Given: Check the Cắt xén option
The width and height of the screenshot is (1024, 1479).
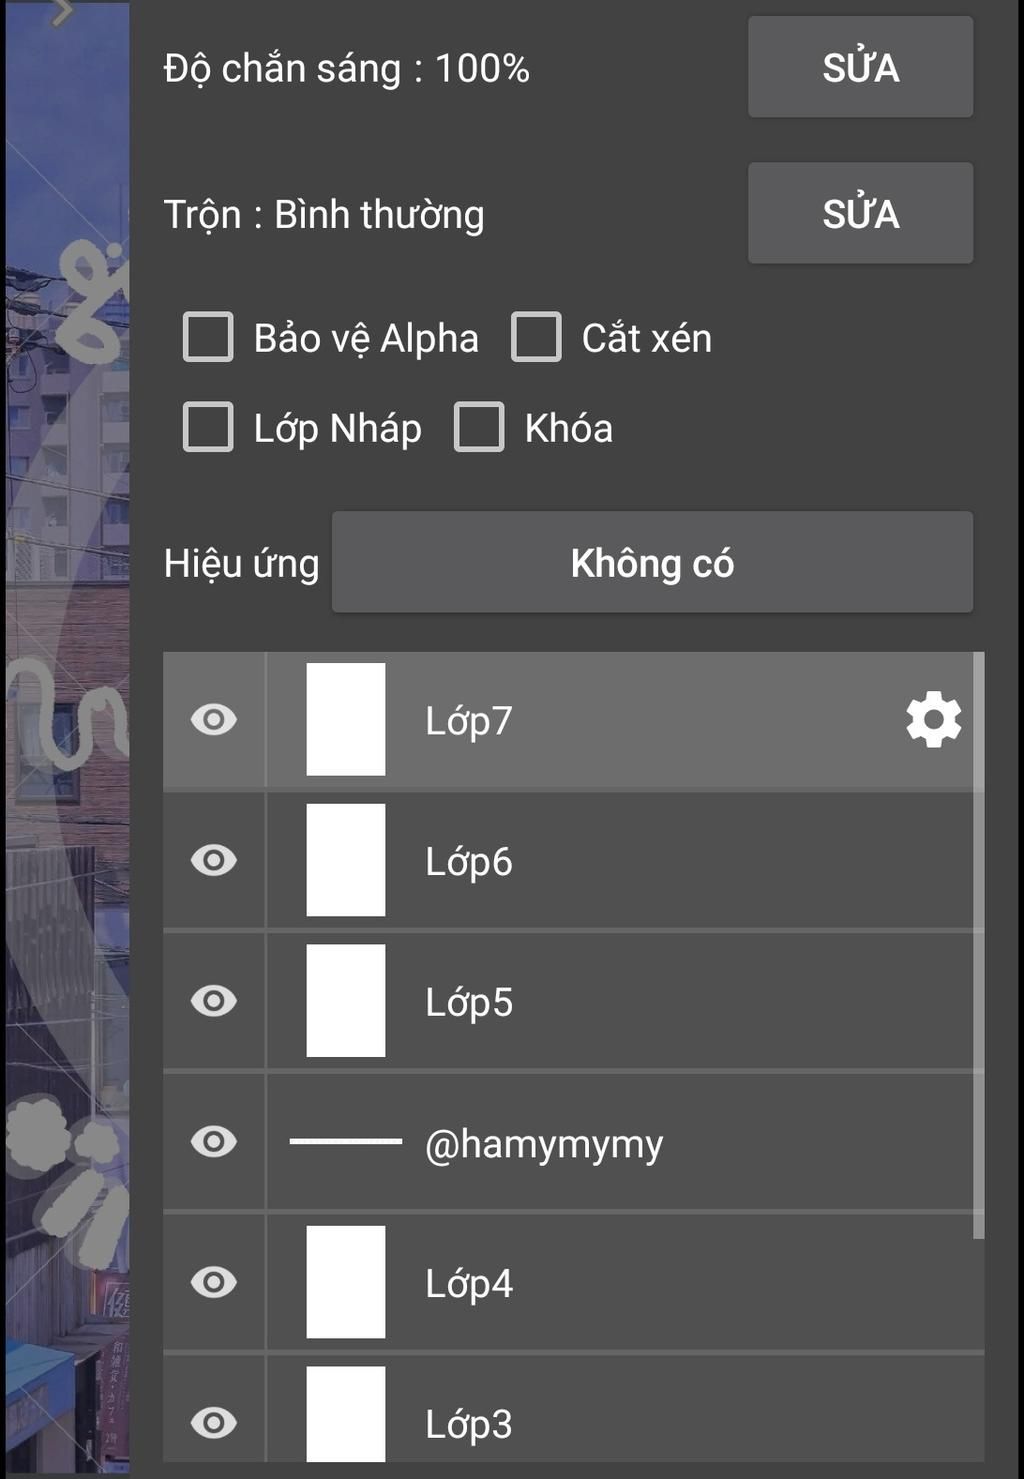Looking at the screenshot, I should coord(536,337).
